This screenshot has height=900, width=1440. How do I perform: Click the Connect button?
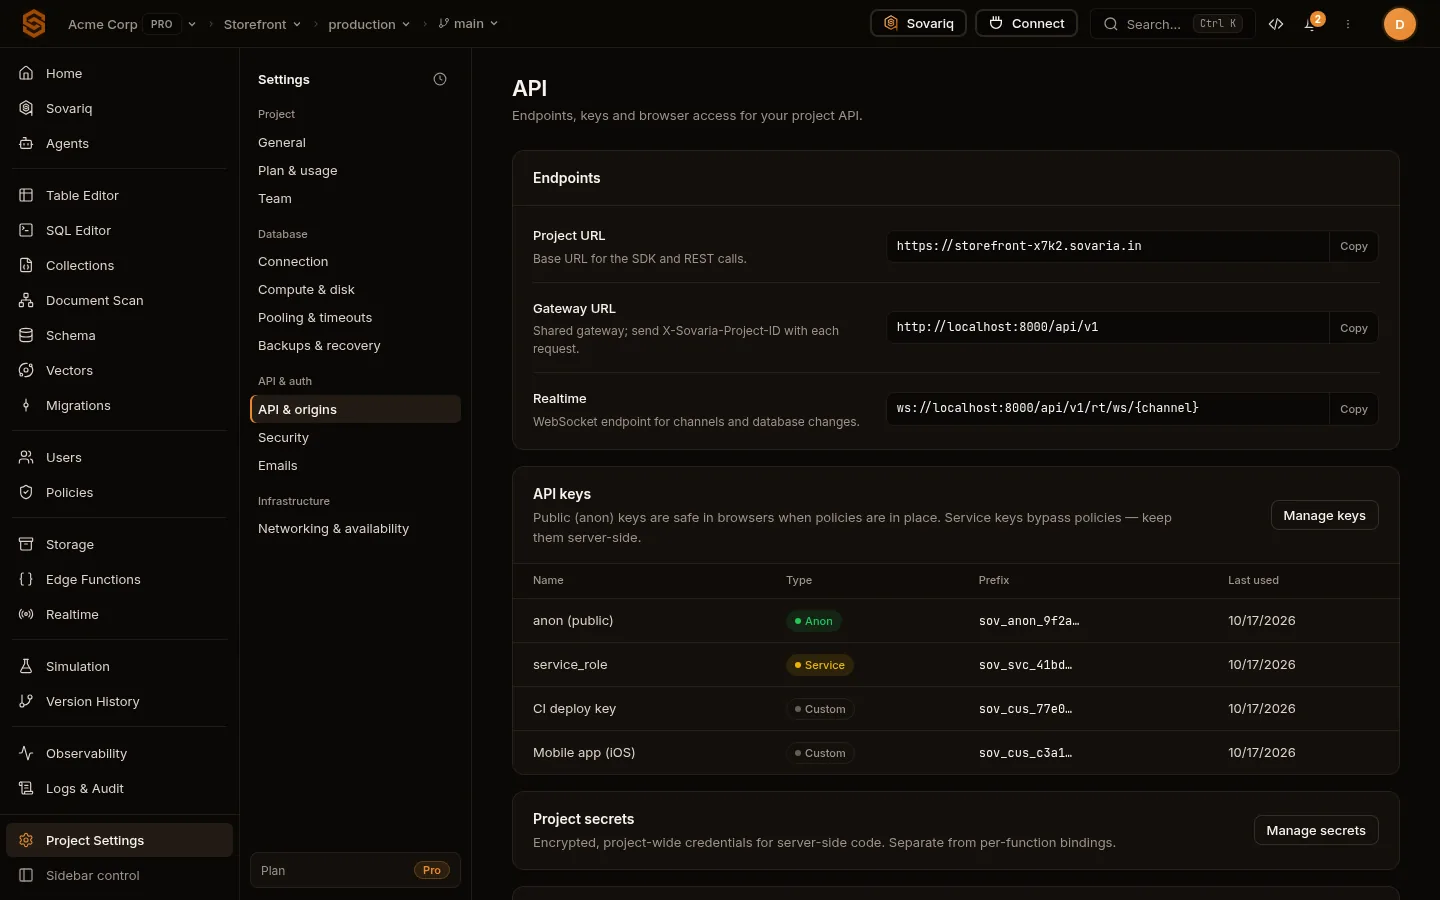(1027, 23)
